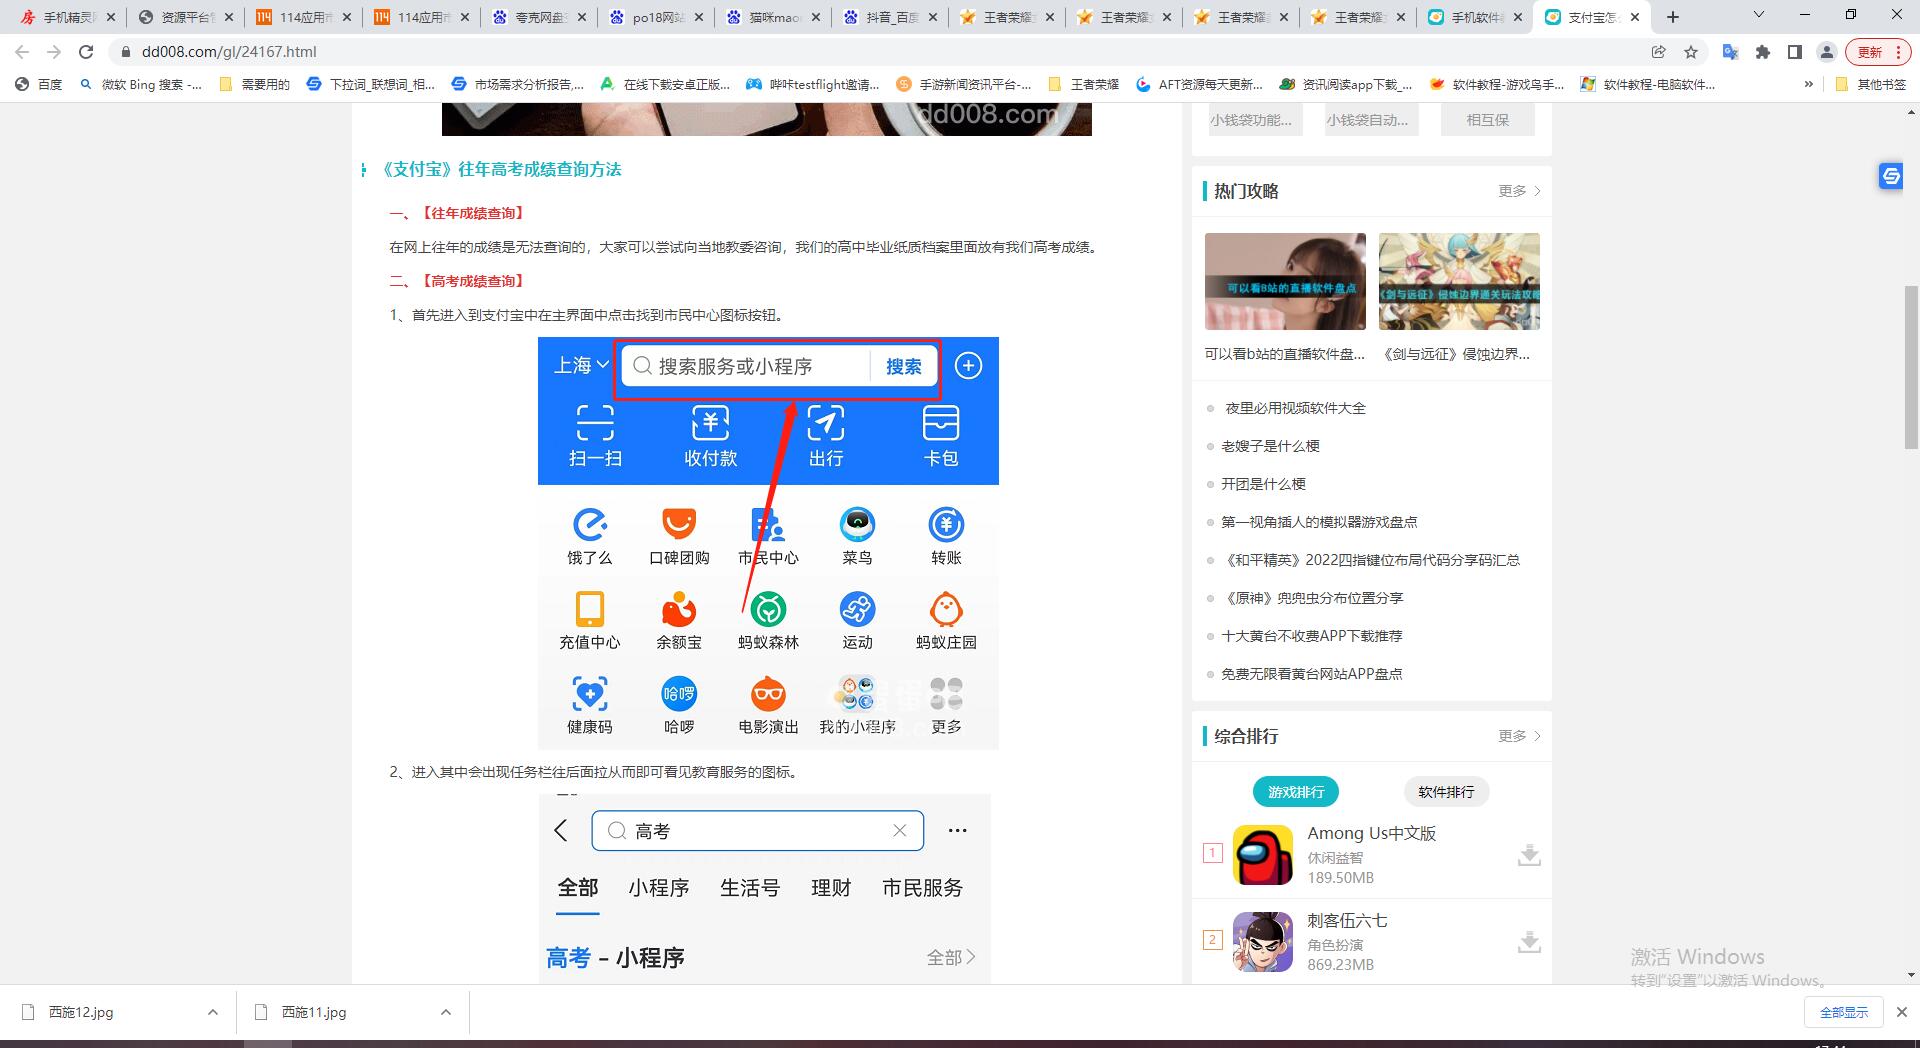
Task: Open the user profile avatar icon
Action: [x=1827, y=52]
